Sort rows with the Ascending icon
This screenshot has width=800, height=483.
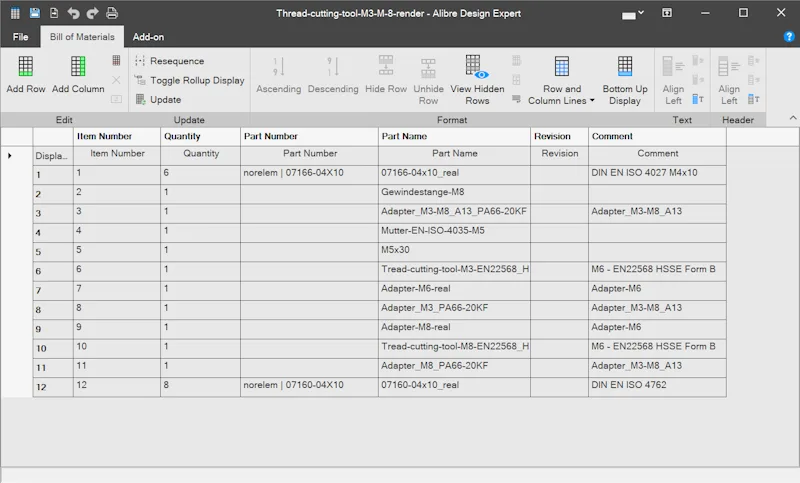(279, 66)
